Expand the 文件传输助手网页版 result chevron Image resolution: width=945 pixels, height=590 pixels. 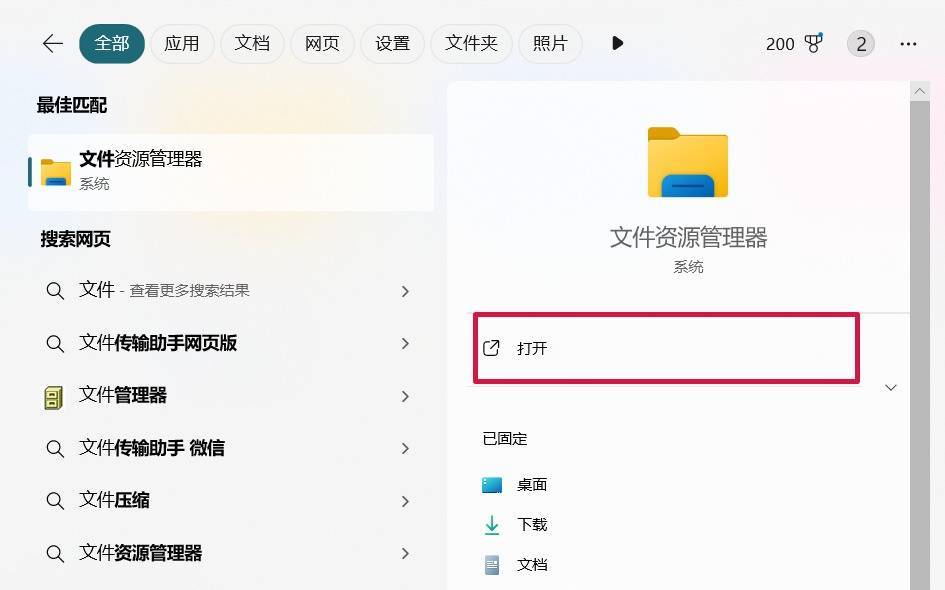(x=405, y=343)
